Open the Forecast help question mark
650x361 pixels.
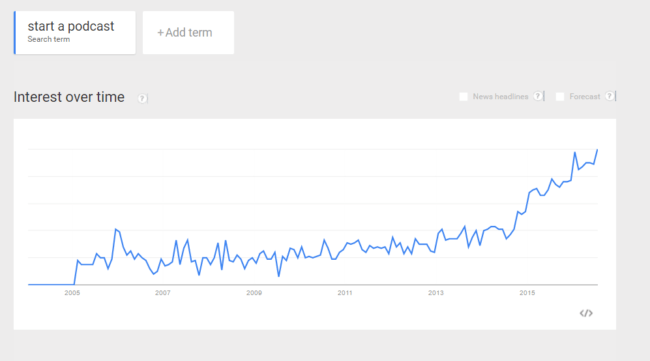(609, 96)
